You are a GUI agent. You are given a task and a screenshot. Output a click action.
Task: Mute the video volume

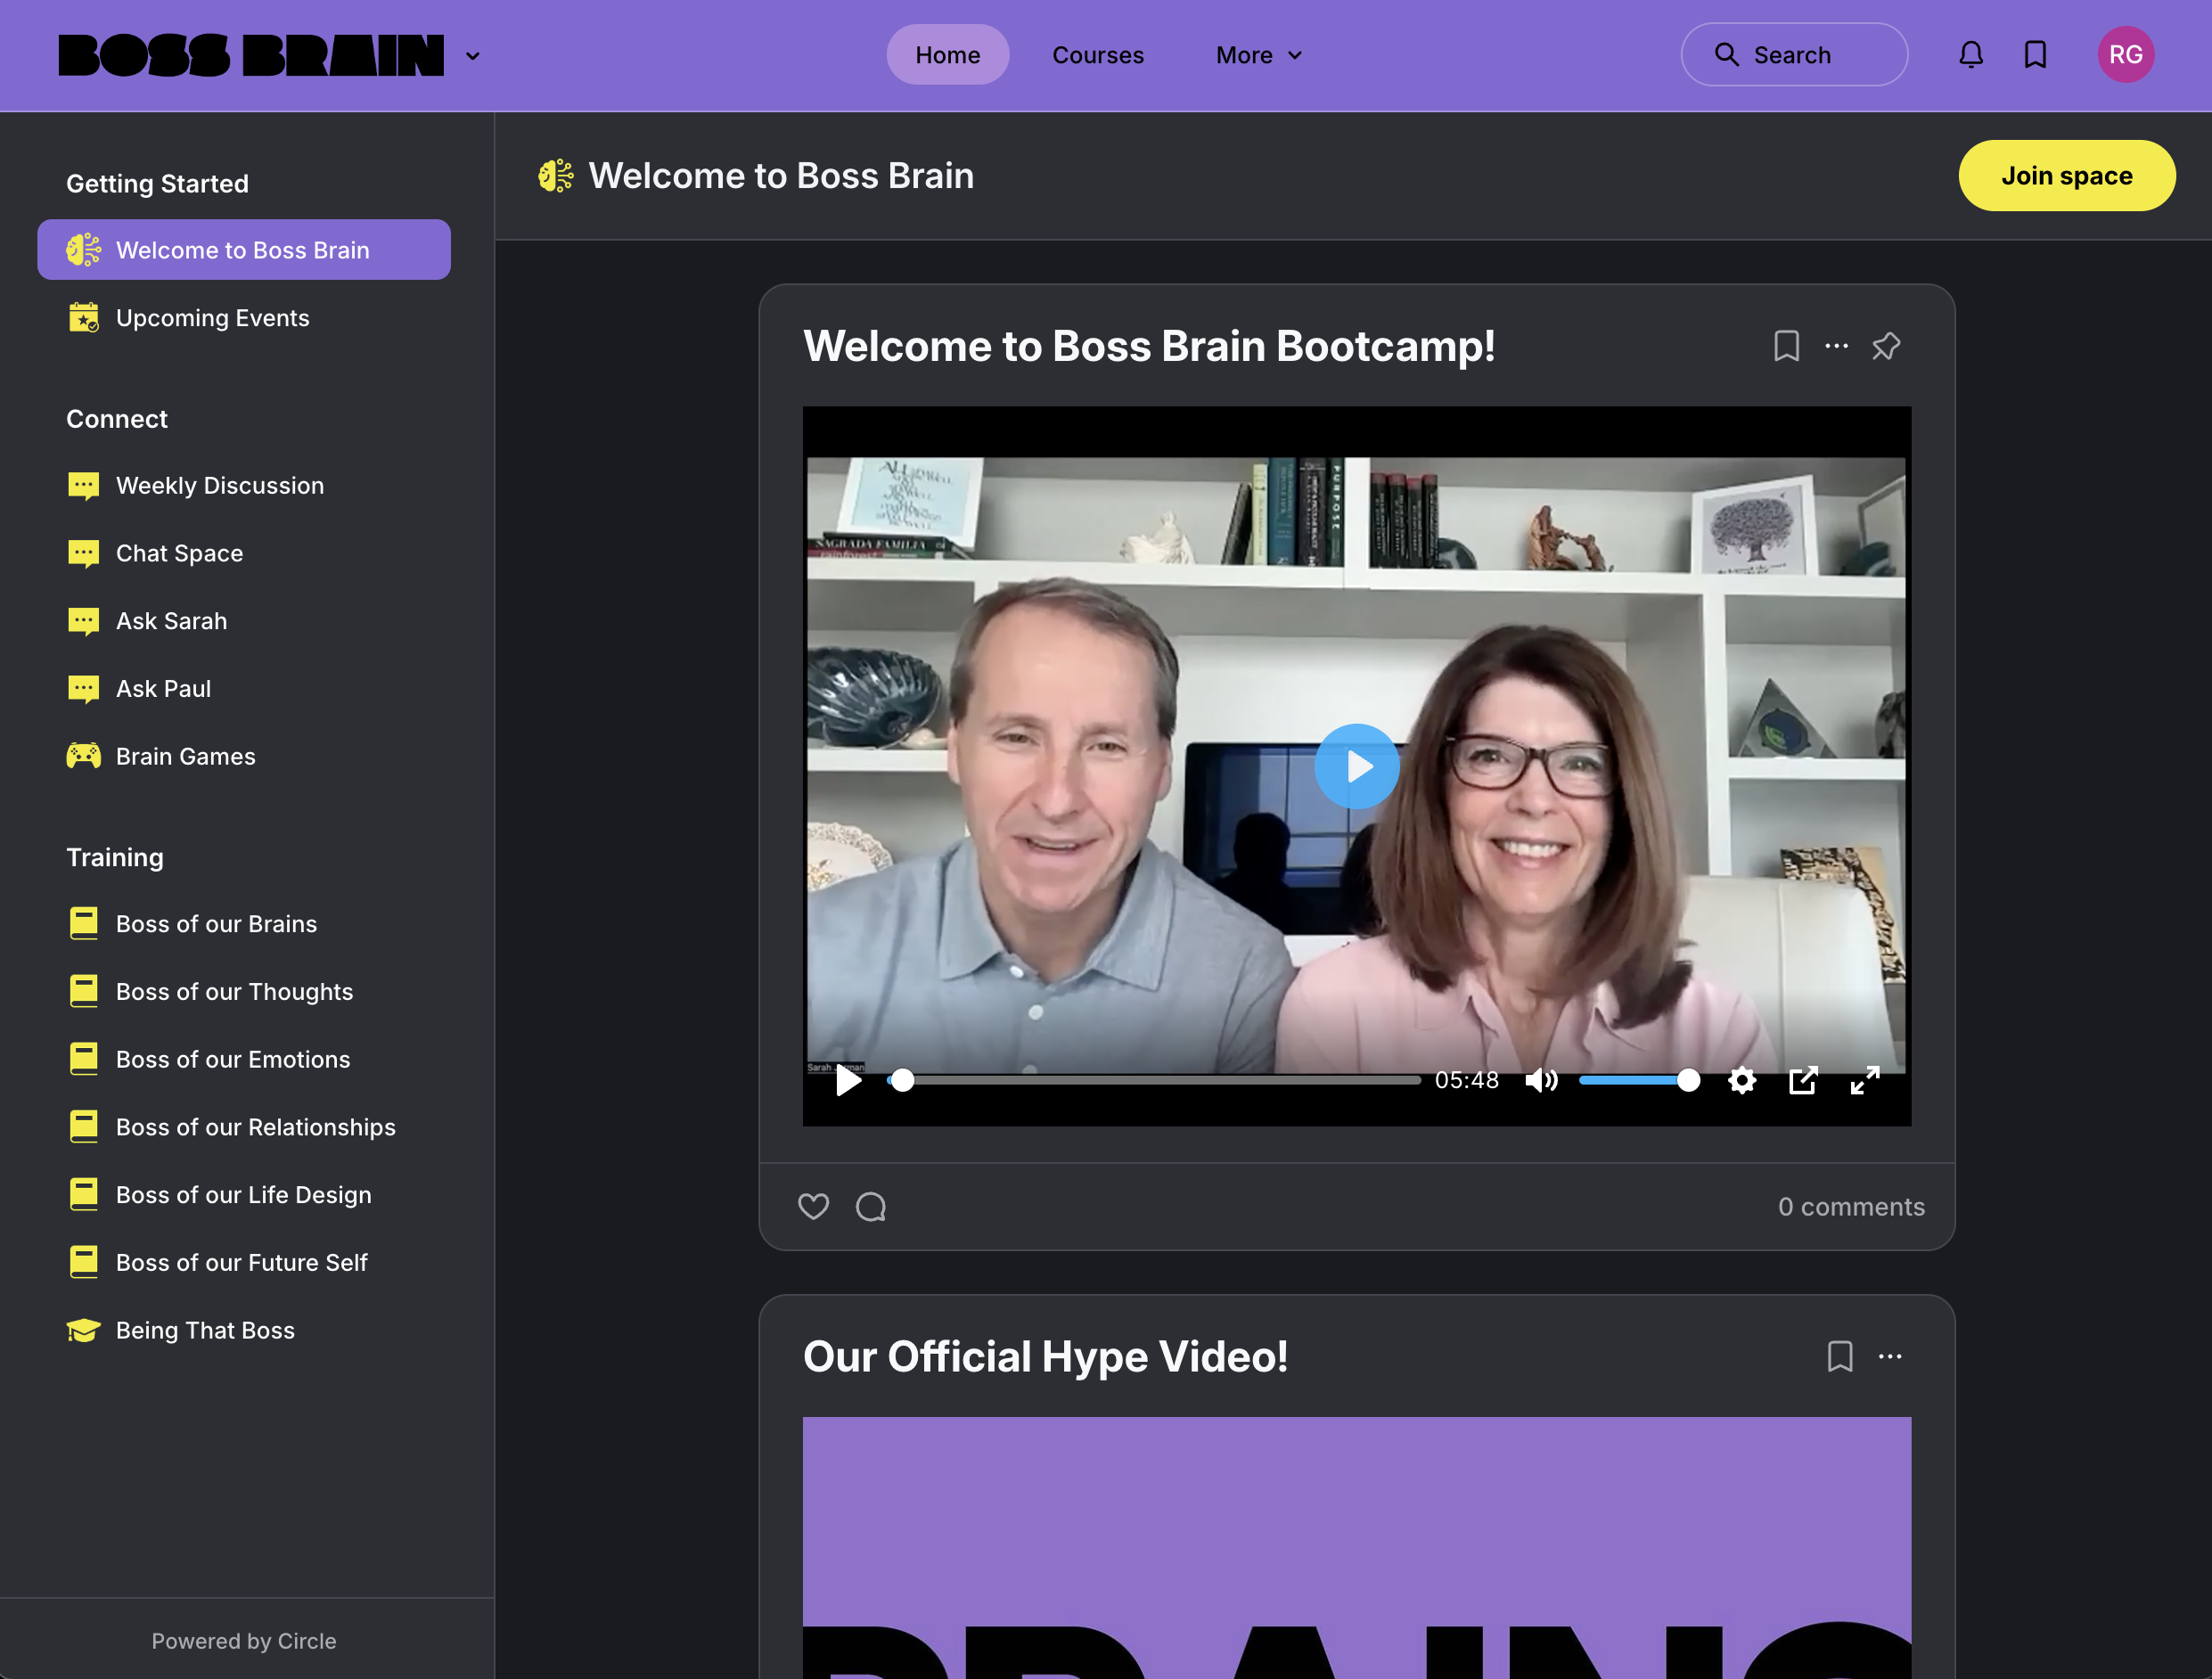(1540, 1080)
